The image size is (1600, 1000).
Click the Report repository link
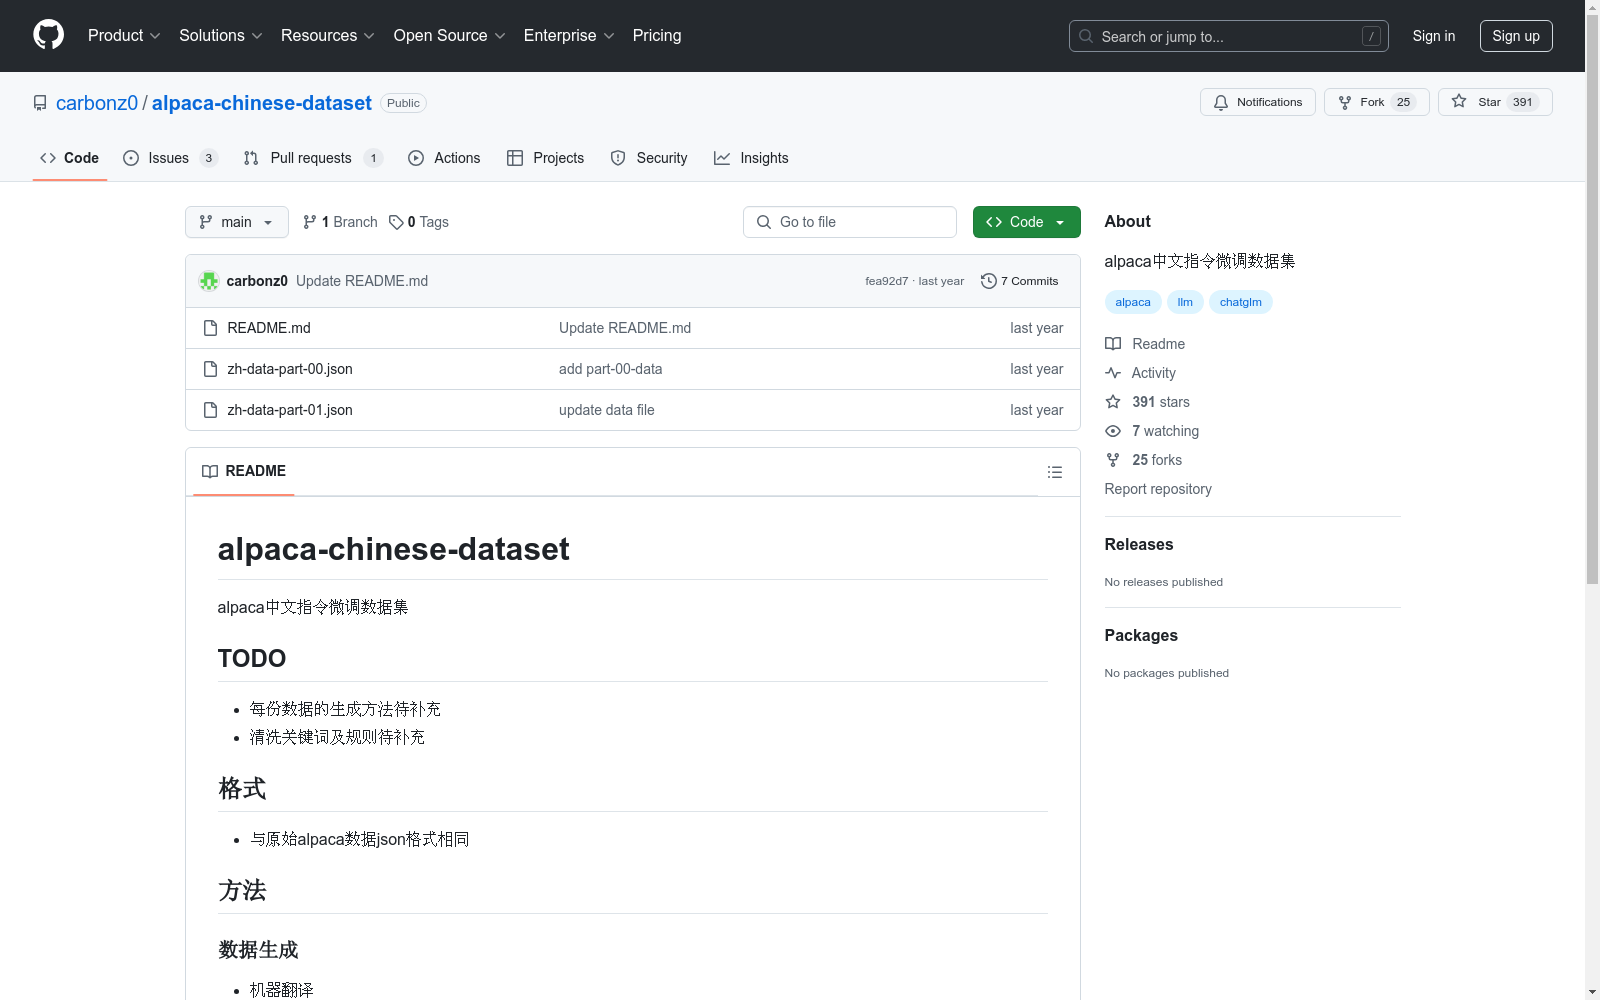pyautogui.click(x=1158, y=489)
